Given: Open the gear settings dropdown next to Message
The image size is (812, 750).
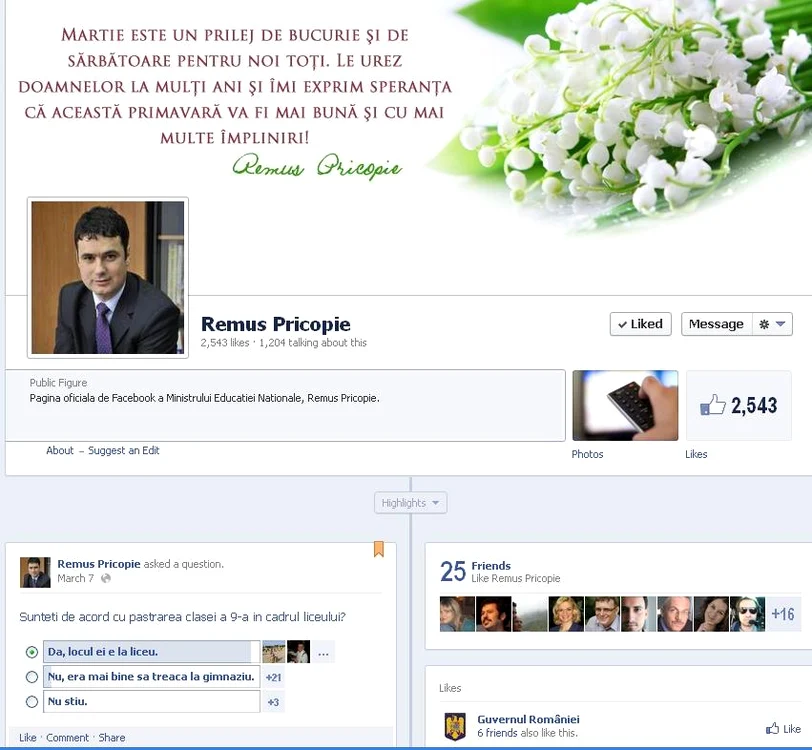Looking at the screenshot, I should (772, 324).
